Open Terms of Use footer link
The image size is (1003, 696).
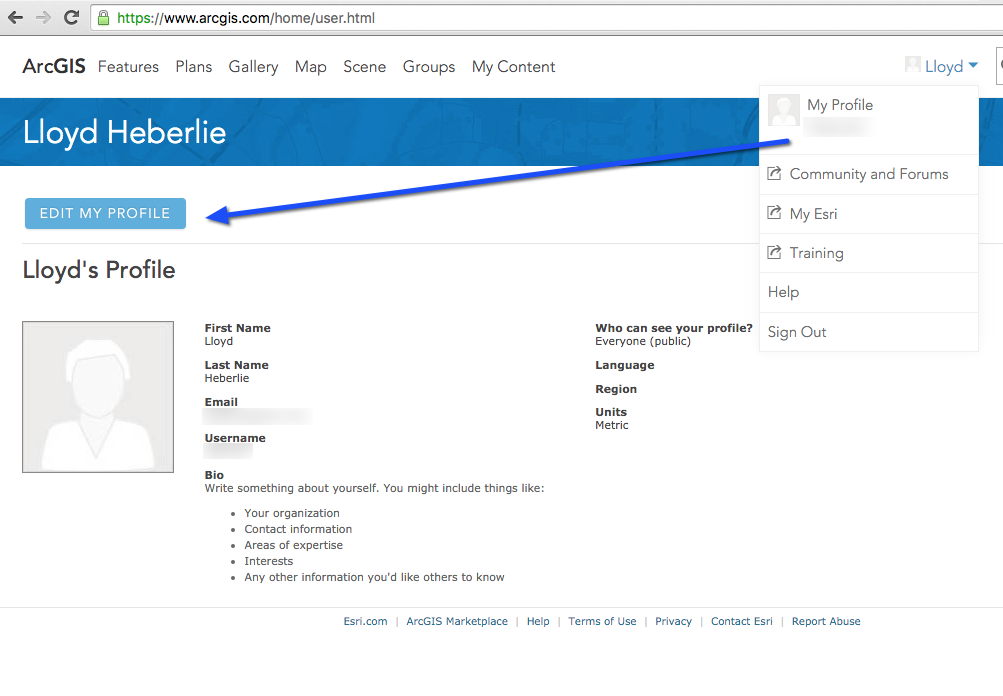602,621
